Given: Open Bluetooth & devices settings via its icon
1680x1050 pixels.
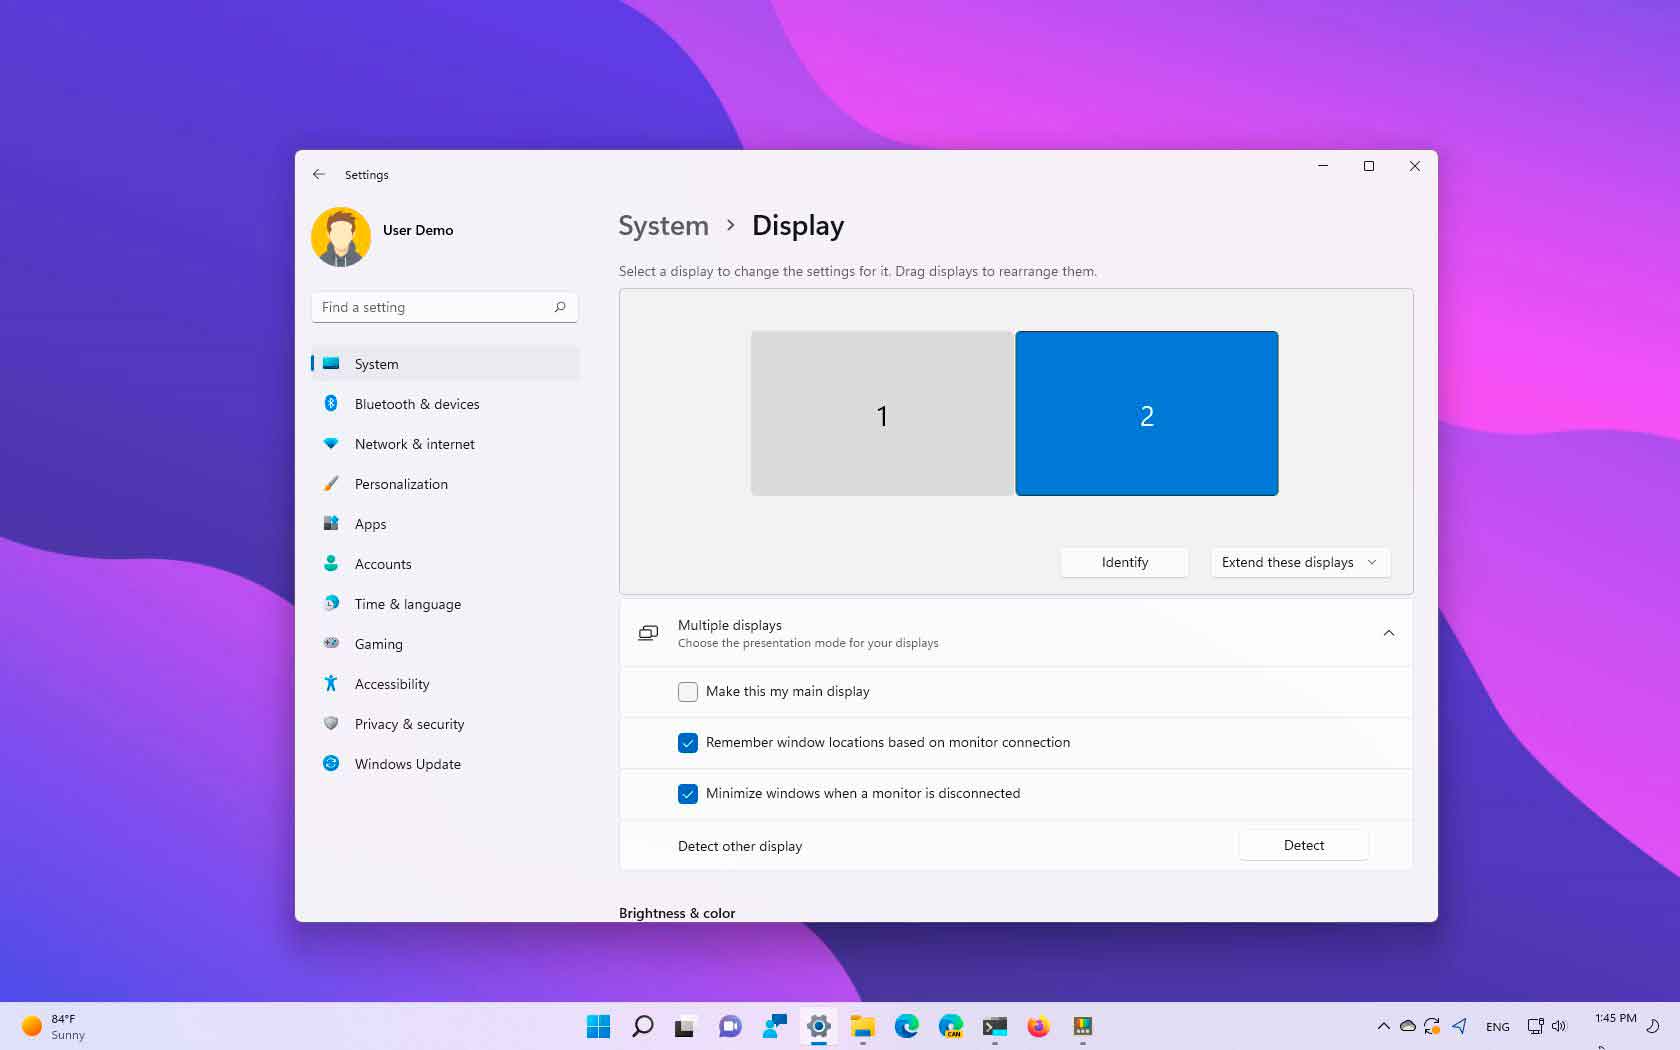Looking at the screenshot, I should pos(331,404).
